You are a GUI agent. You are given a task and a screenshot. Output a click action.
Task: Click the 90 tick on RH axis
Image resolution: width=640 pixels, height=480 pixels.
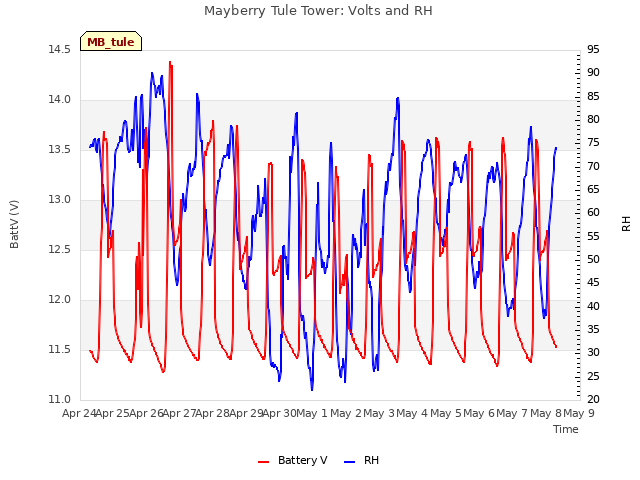[x=593, y=73]
